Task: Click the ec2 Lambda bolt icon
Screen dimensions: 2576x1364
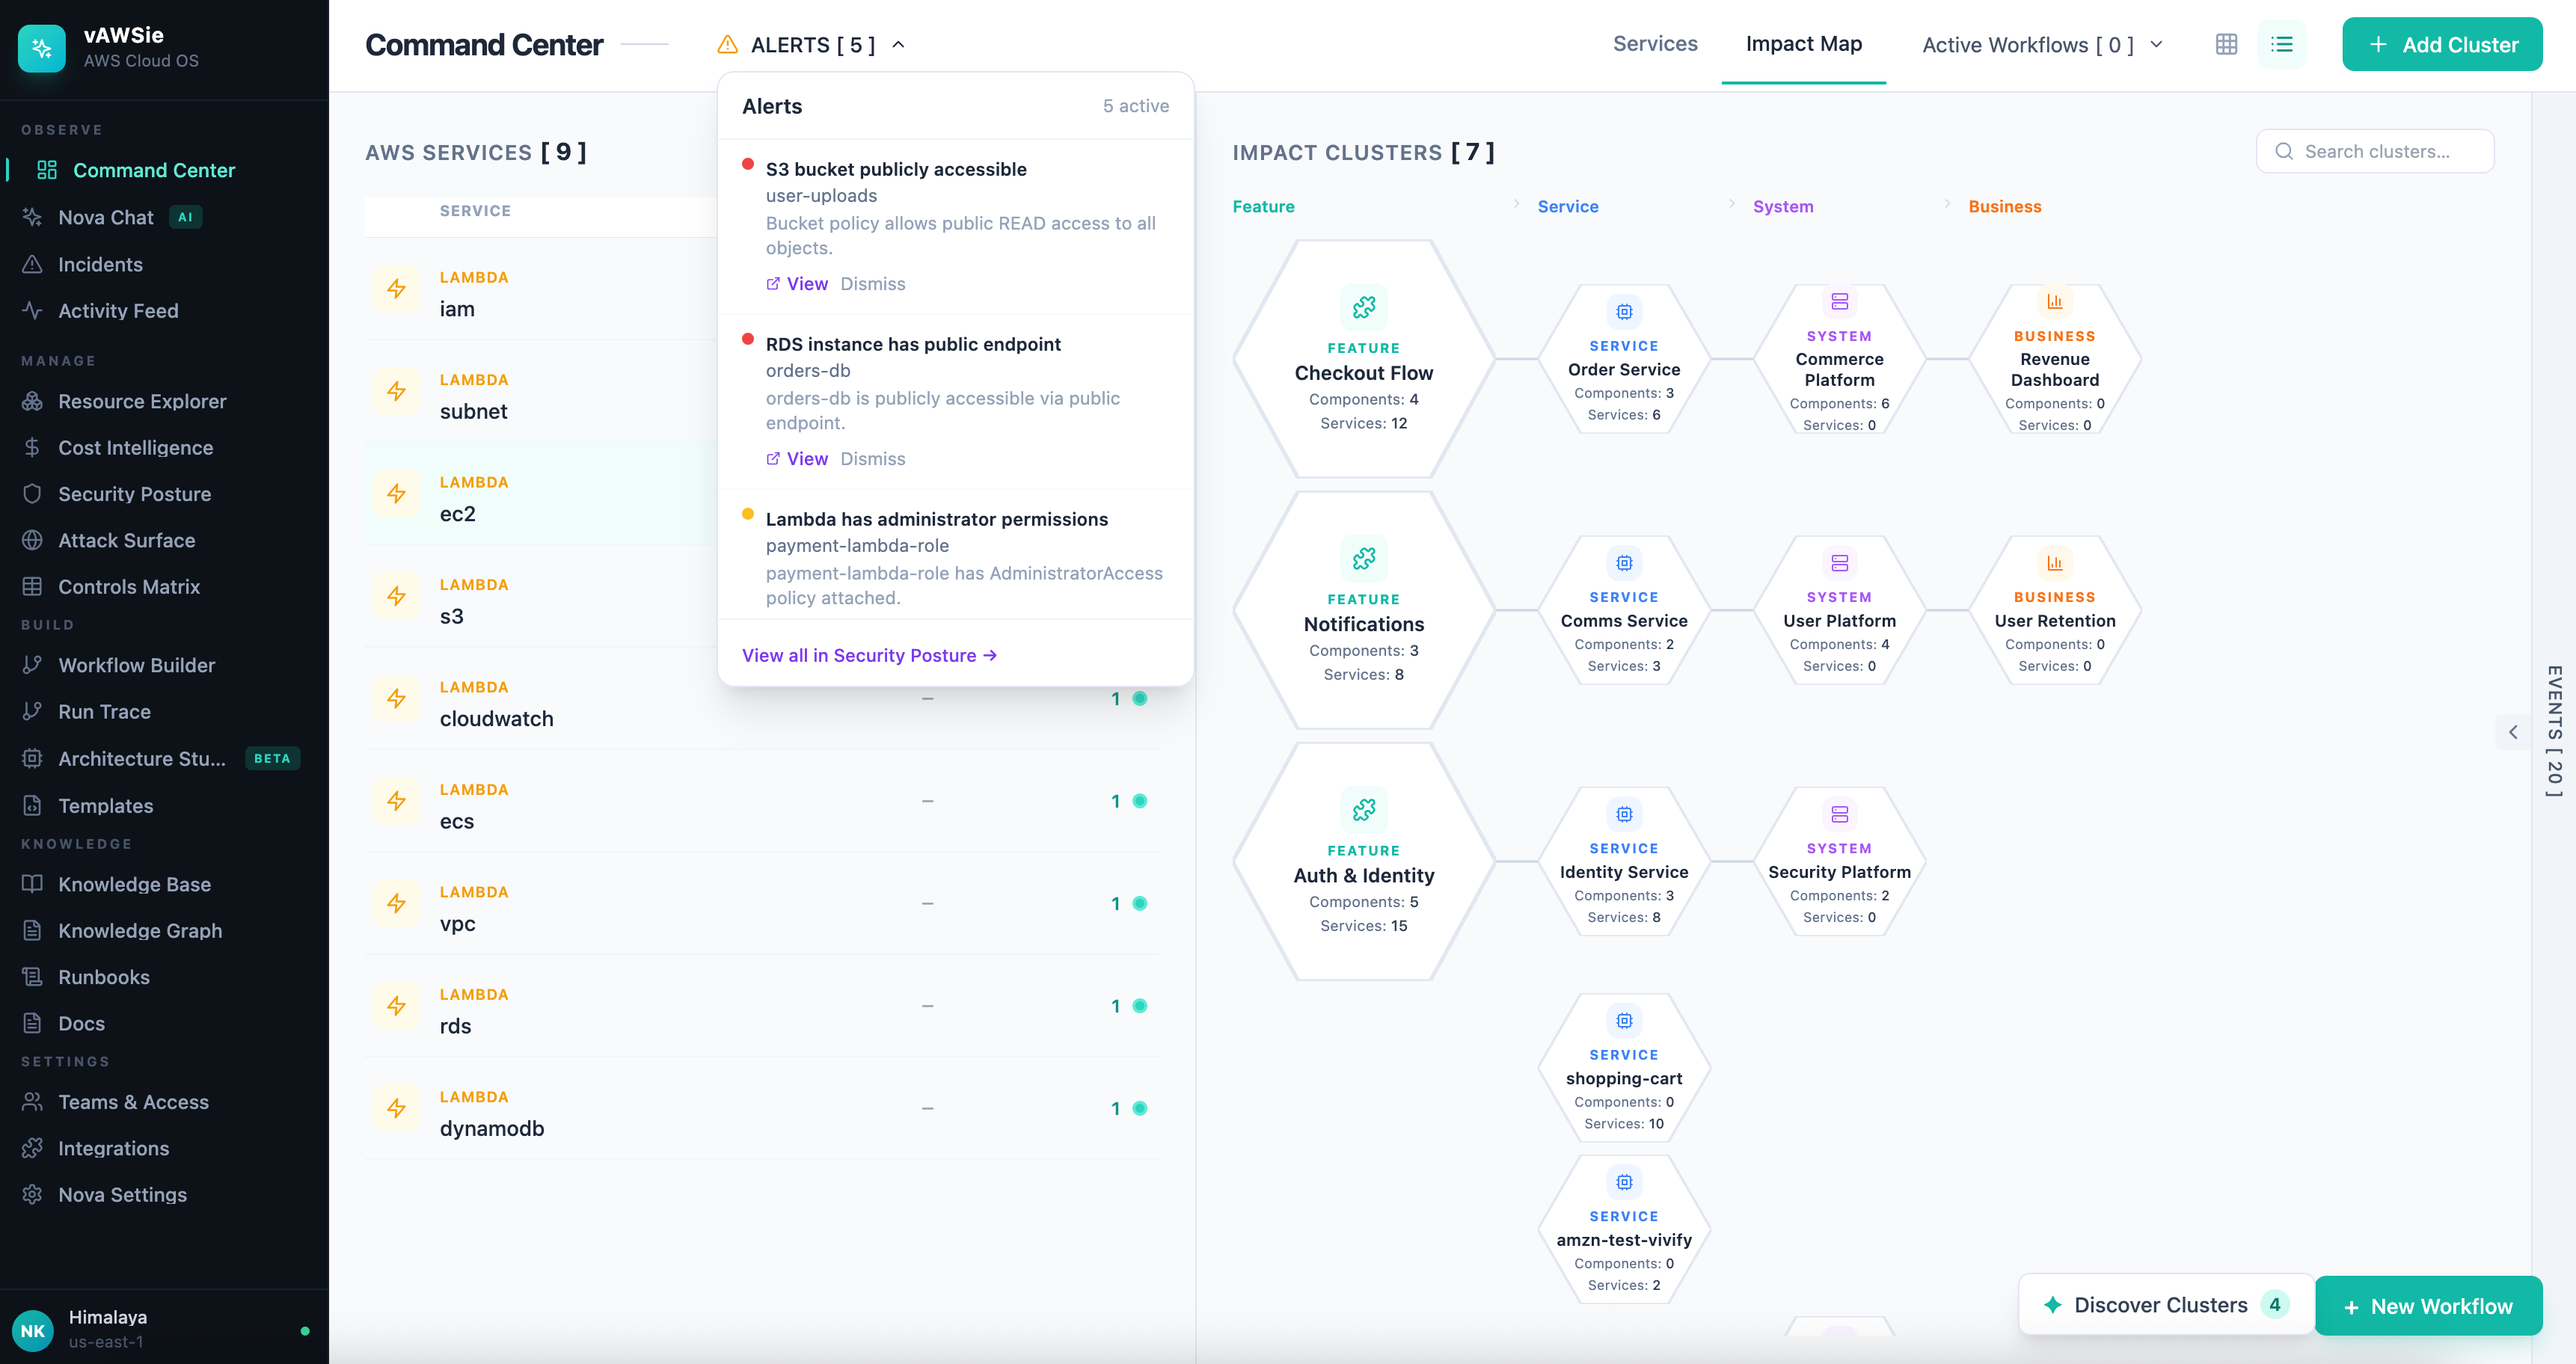Action: (397, 493)
